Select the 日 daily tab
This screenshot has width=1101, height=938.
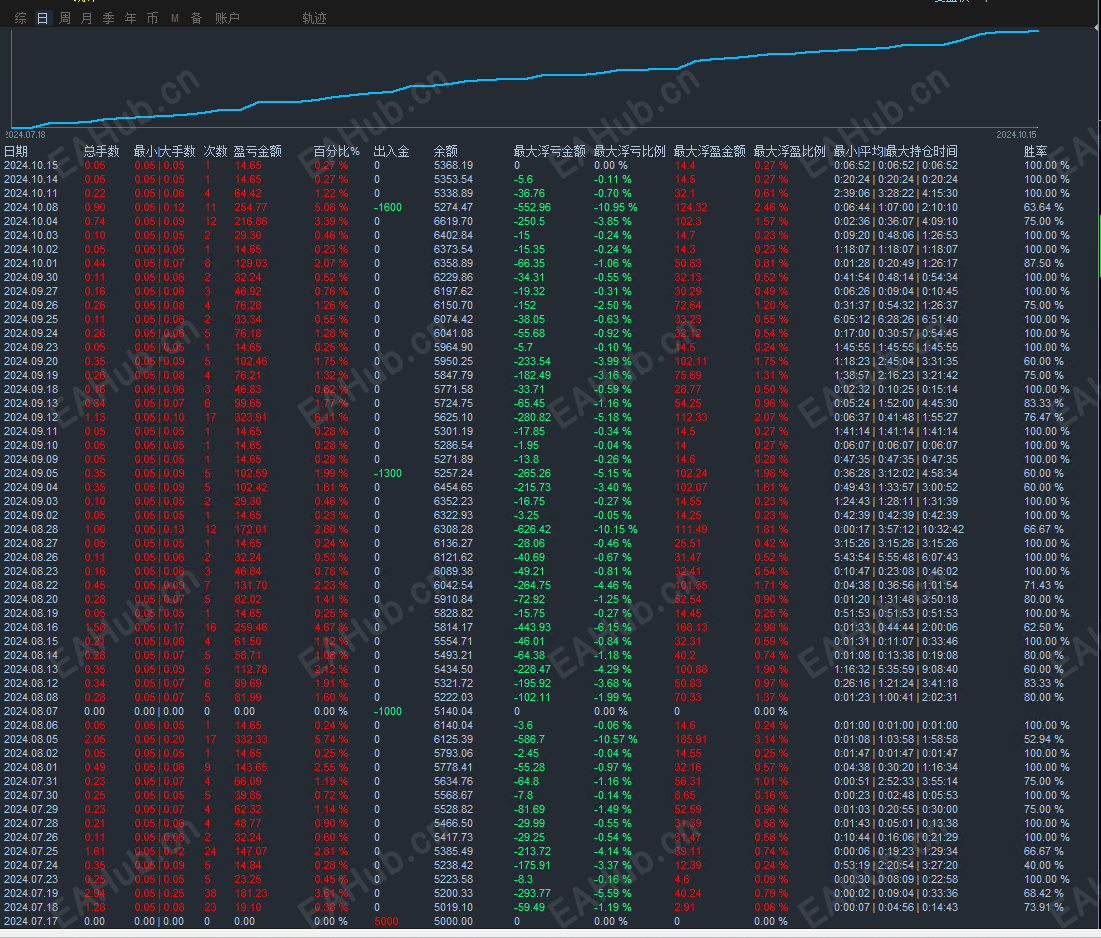point(43,18)
